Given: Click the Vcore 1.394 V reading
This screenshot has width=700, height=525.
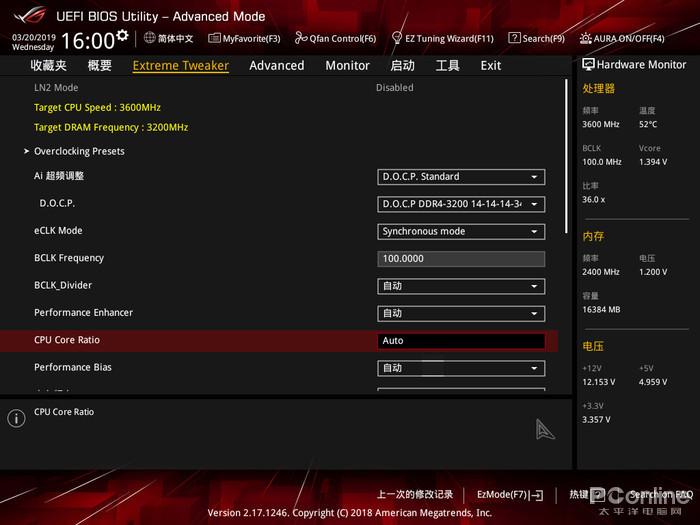Looking at the screenshot, I should coord(653,162).
